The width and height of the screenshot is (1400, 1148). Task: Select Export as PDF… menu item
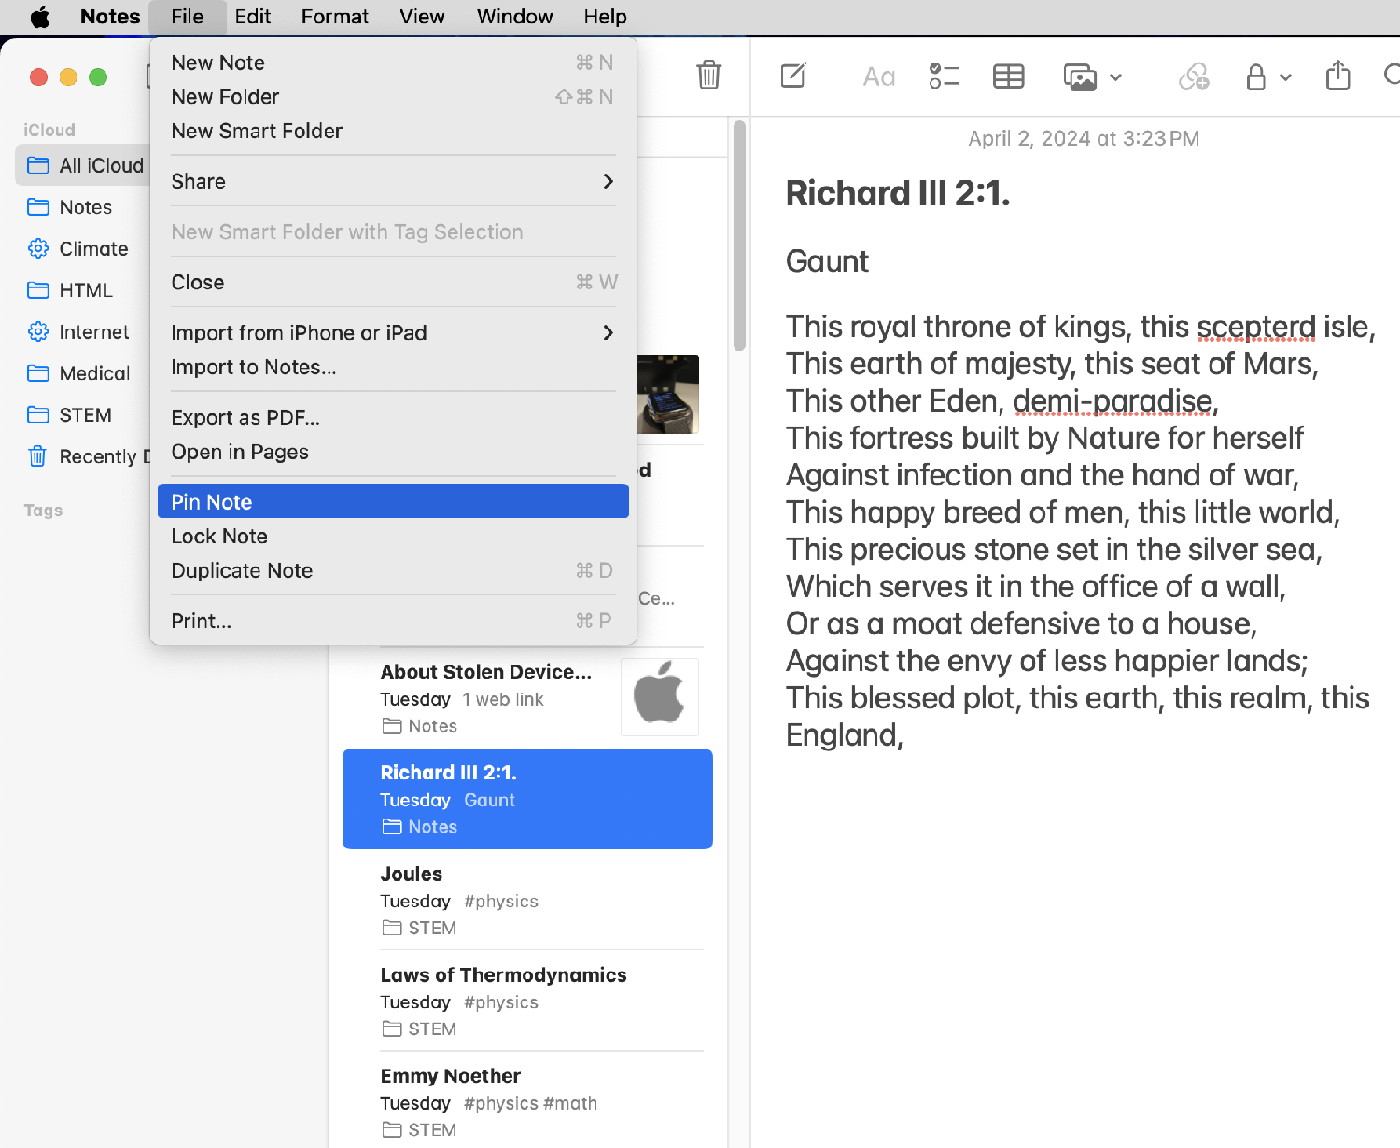click(x=393, y=418)
